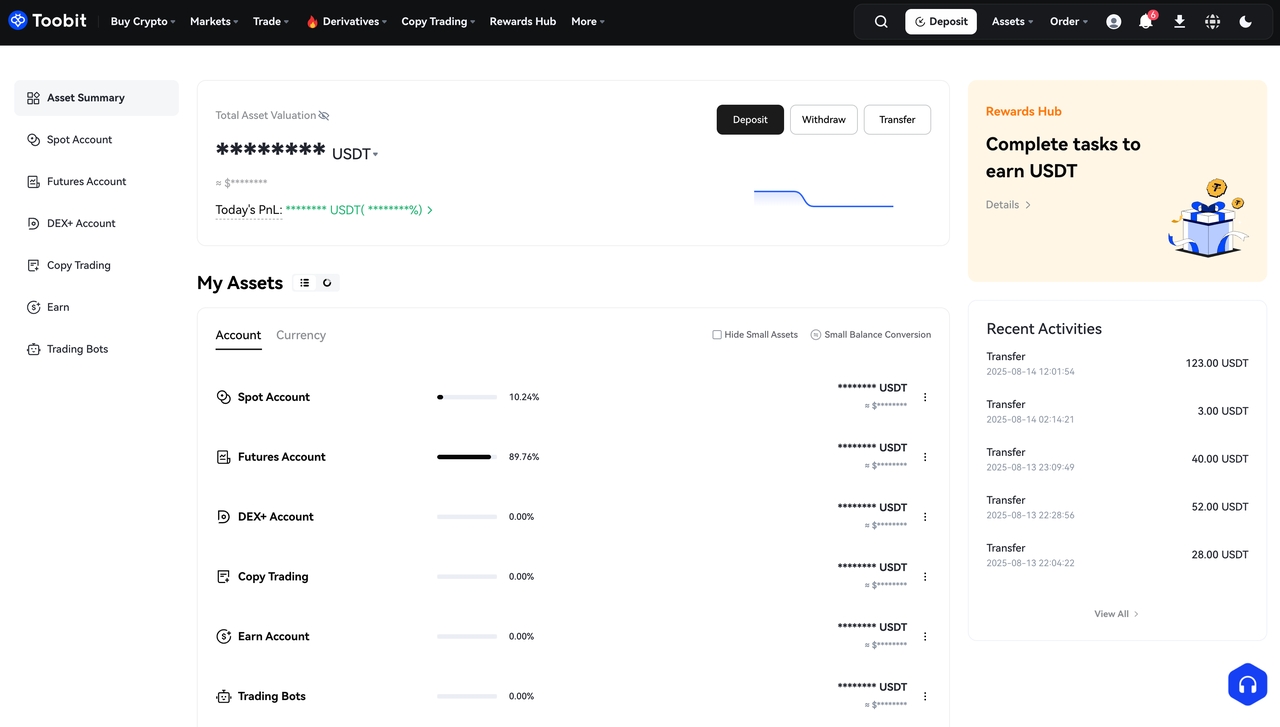The height and width of the screenshot is (727, 1280).
Task: Open the notifications bell icon
Action: tap(1146, 21)
